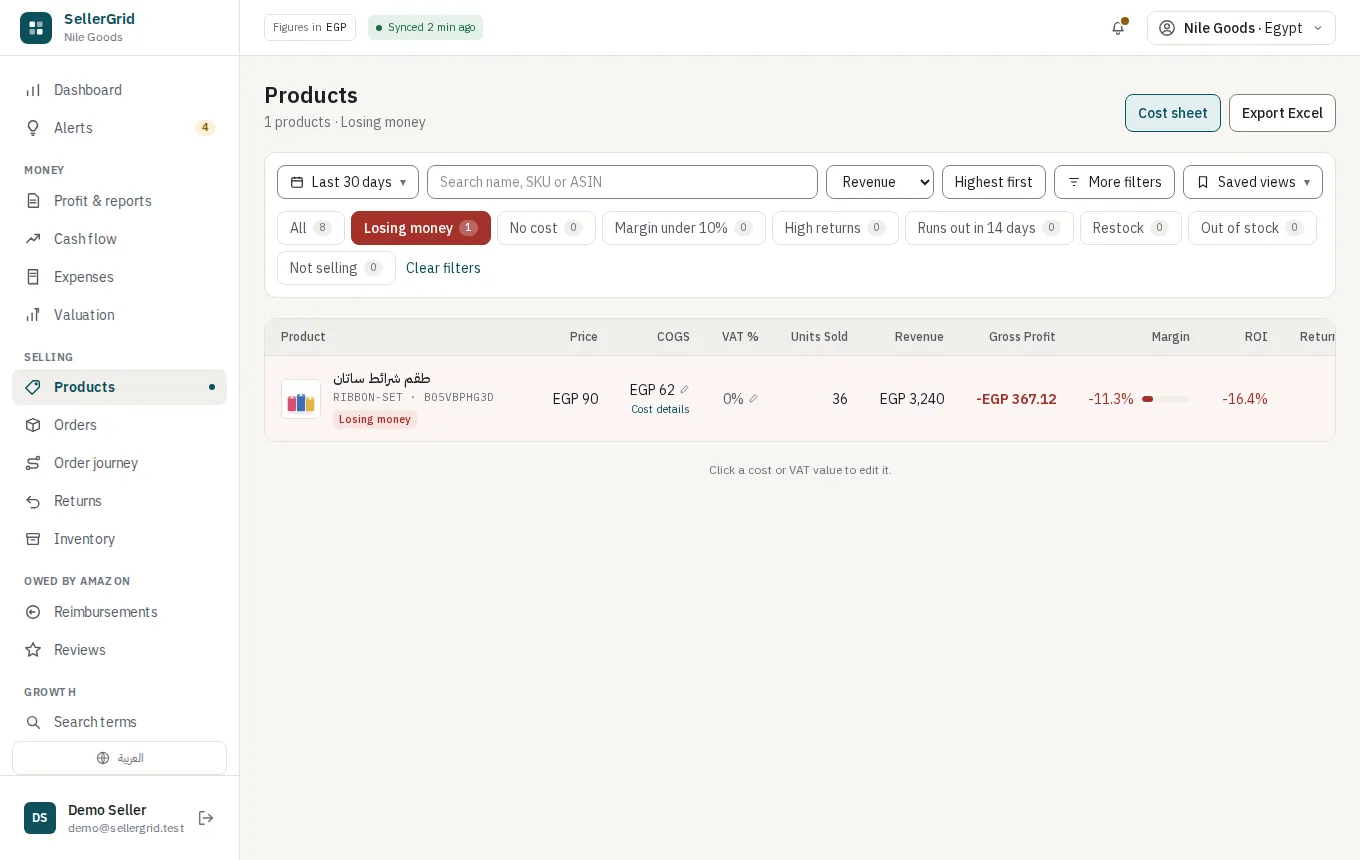The width and height of the screenshot is (1360, 860).
Task: Click the SellerGrid logo icon
Action: (x=36, y=28)
